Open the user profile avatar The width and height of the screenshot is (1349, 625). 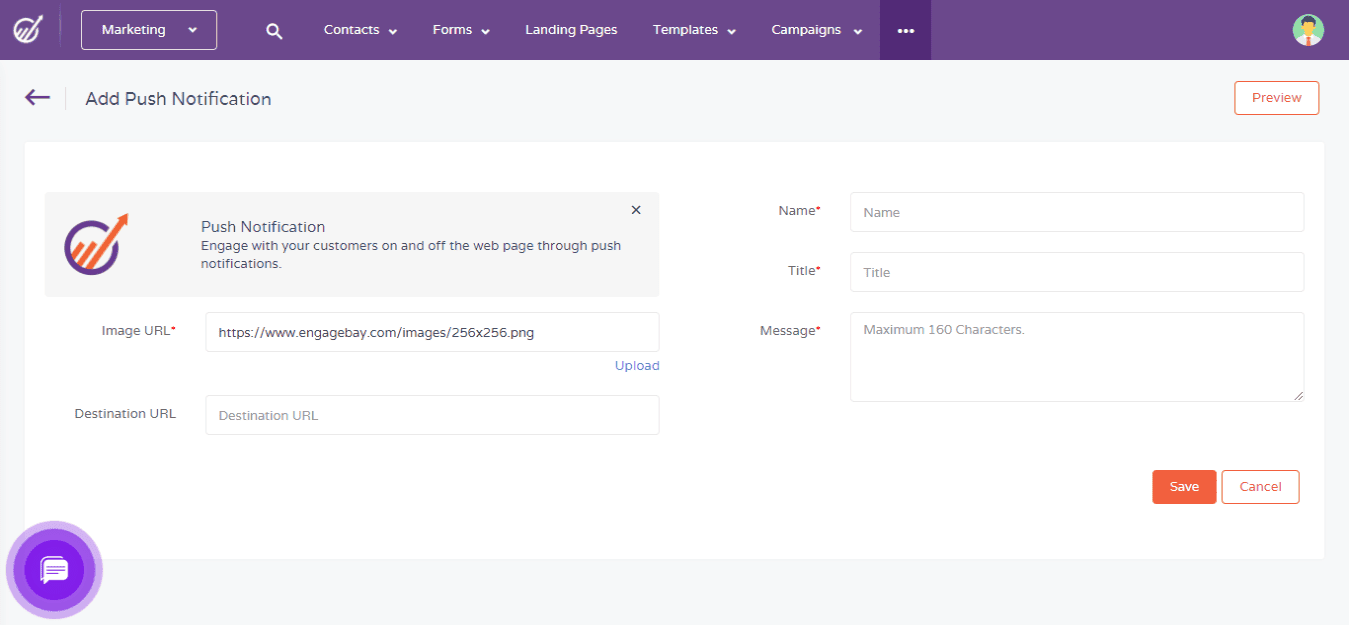click(x=1307, y=30)
